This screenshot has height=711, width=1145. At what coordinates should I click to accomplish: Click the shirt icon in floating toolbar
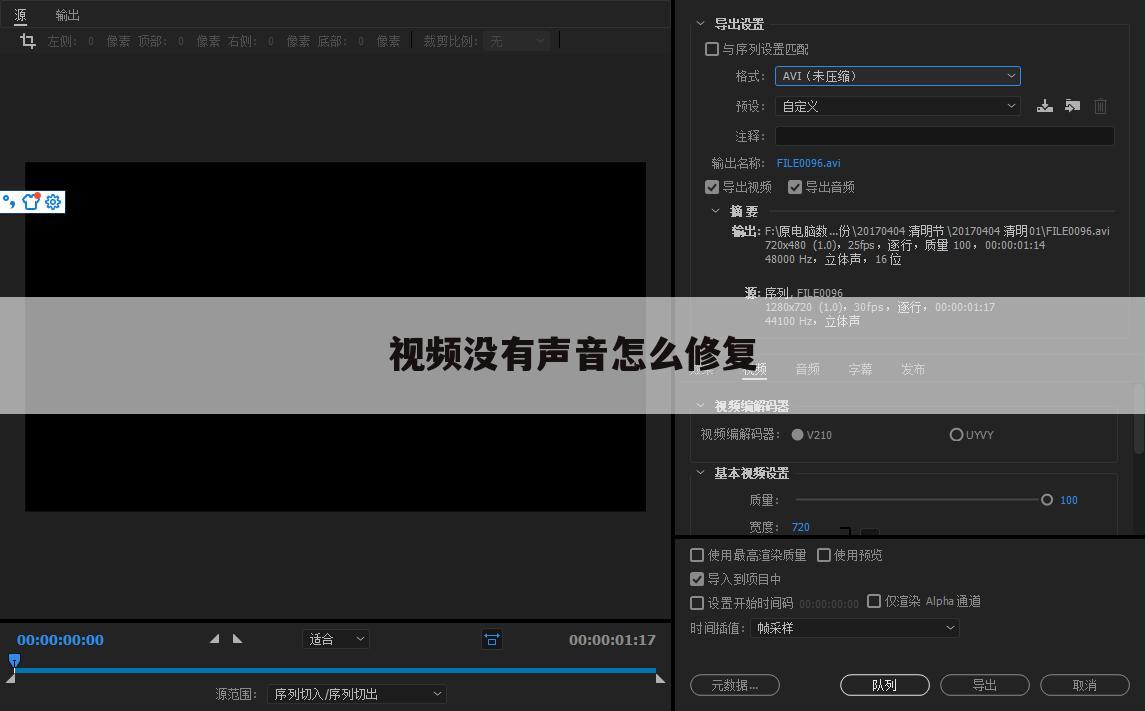(x=31, y=201)
